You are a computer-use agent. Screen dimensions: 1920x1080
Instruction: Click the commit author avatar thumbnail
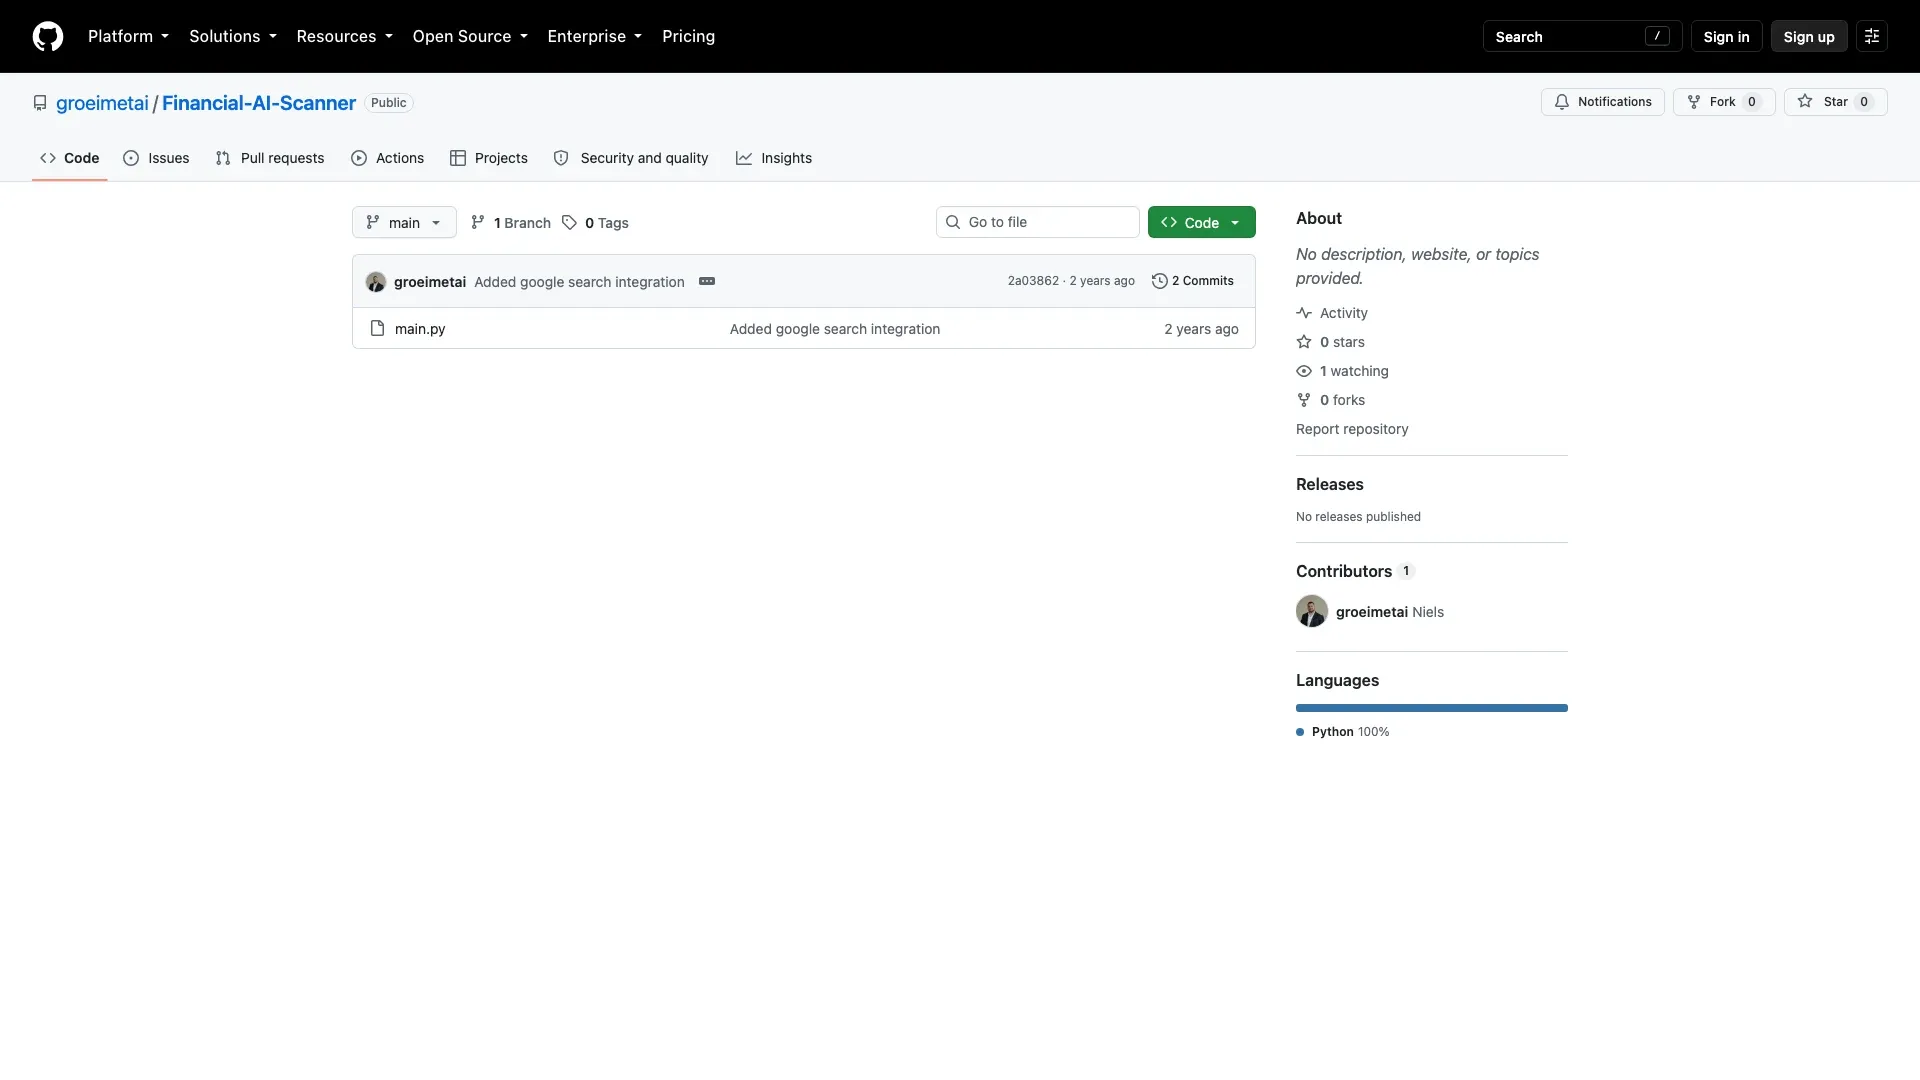coord(376,282)
